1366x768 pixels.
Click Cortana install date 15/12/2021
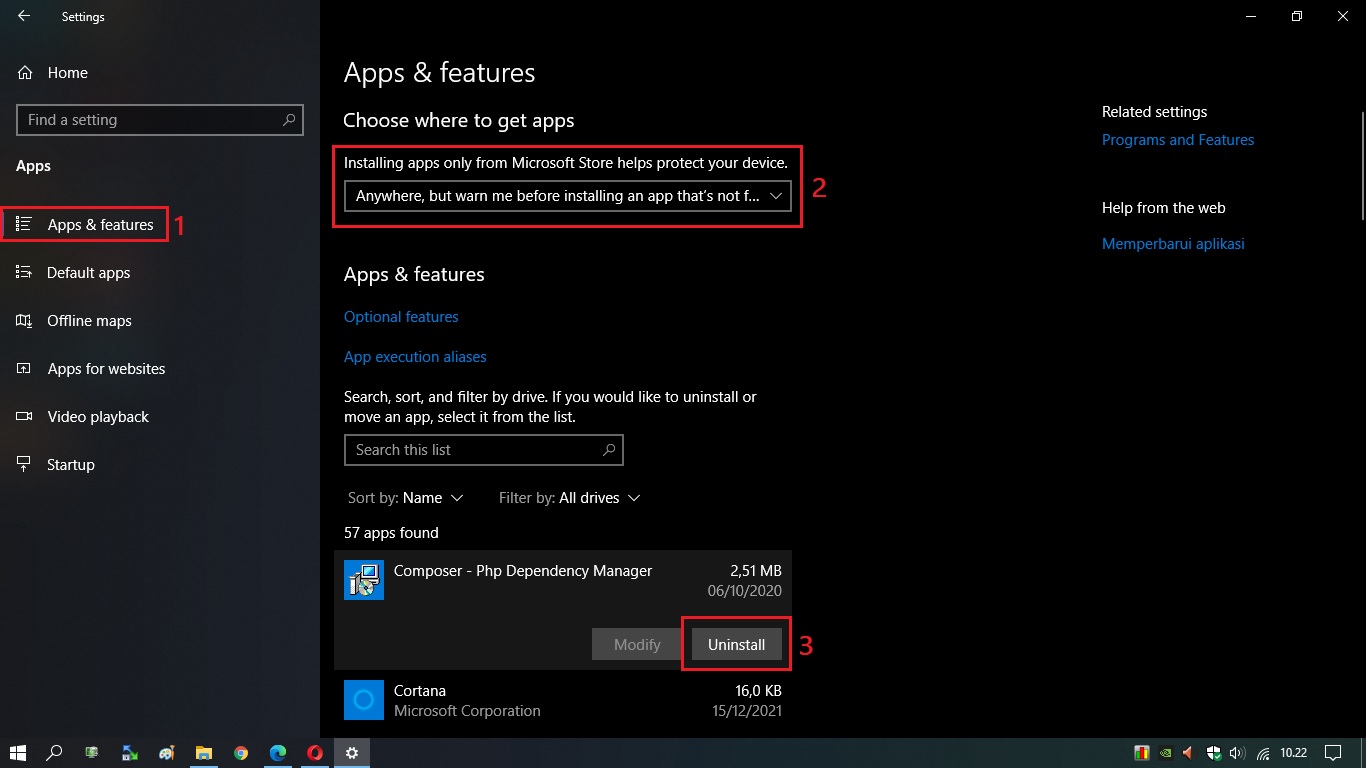tap(745, 711)
